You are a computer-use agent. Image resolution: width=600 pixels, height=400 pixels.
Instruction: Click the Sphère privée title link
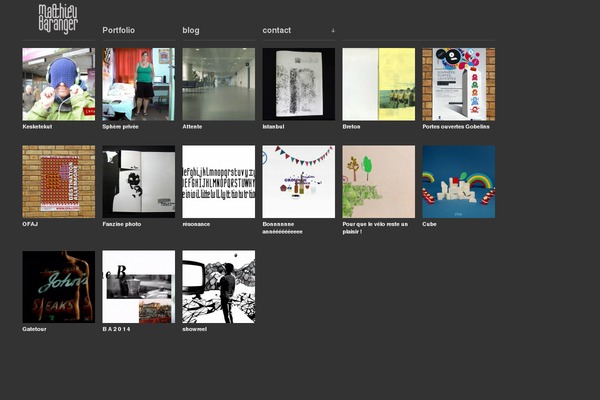[x=120, y=127]
